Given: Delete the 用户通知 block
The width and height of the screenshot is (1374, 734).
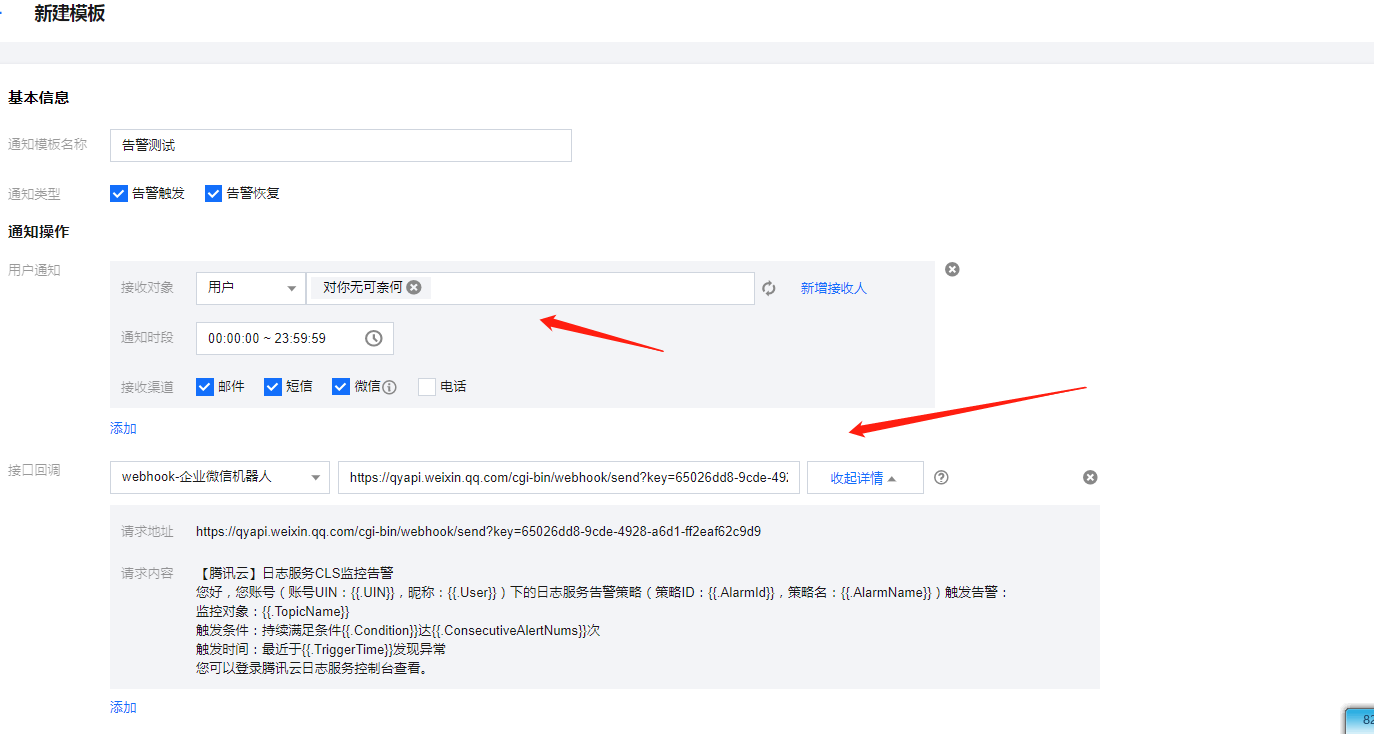Looking at the screenshot, I should tap(952, 269).
